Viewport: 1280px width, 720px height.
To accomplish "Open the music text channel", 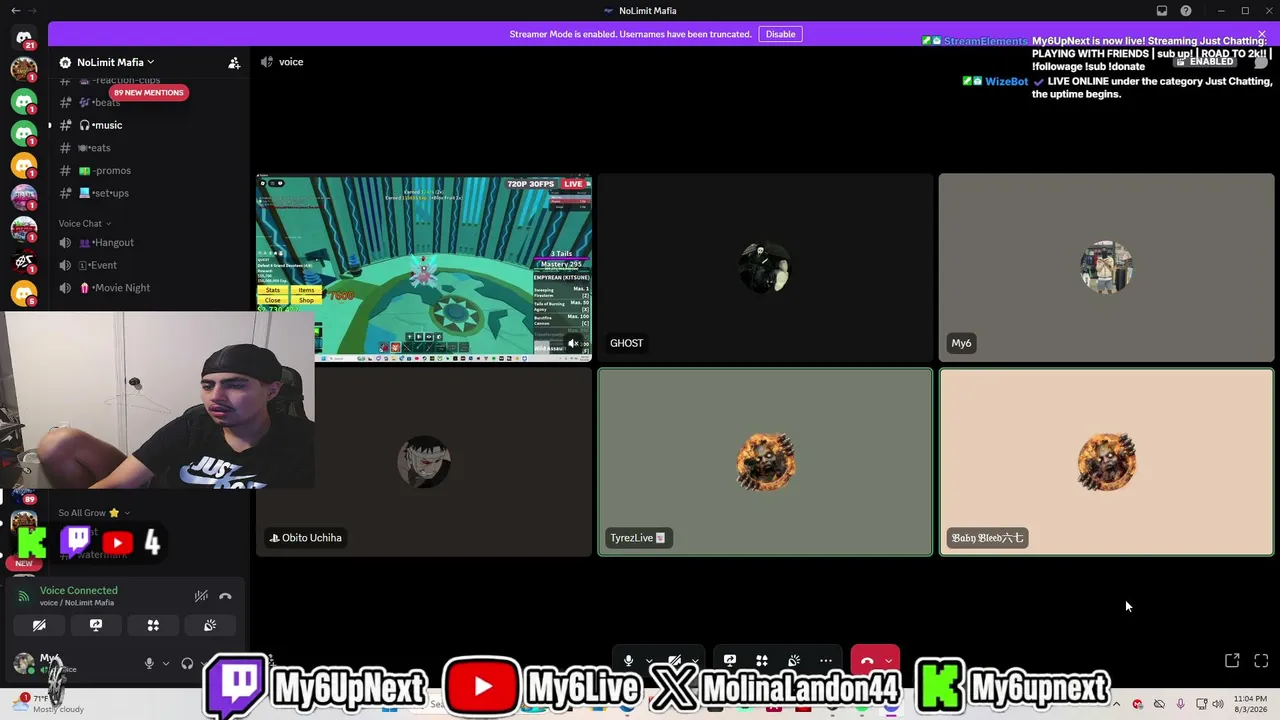I will pos(148,125).
